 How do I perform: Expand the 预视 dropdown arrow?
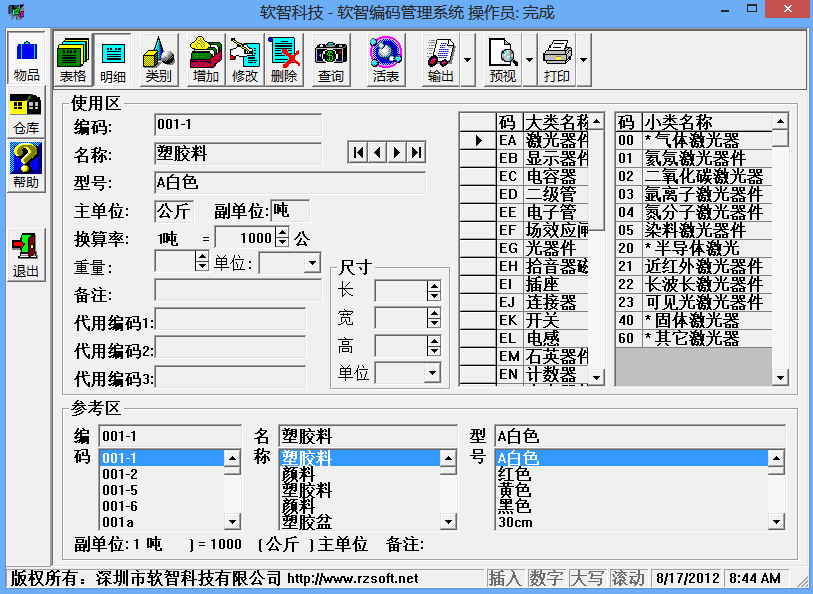(x=529, y=60)
